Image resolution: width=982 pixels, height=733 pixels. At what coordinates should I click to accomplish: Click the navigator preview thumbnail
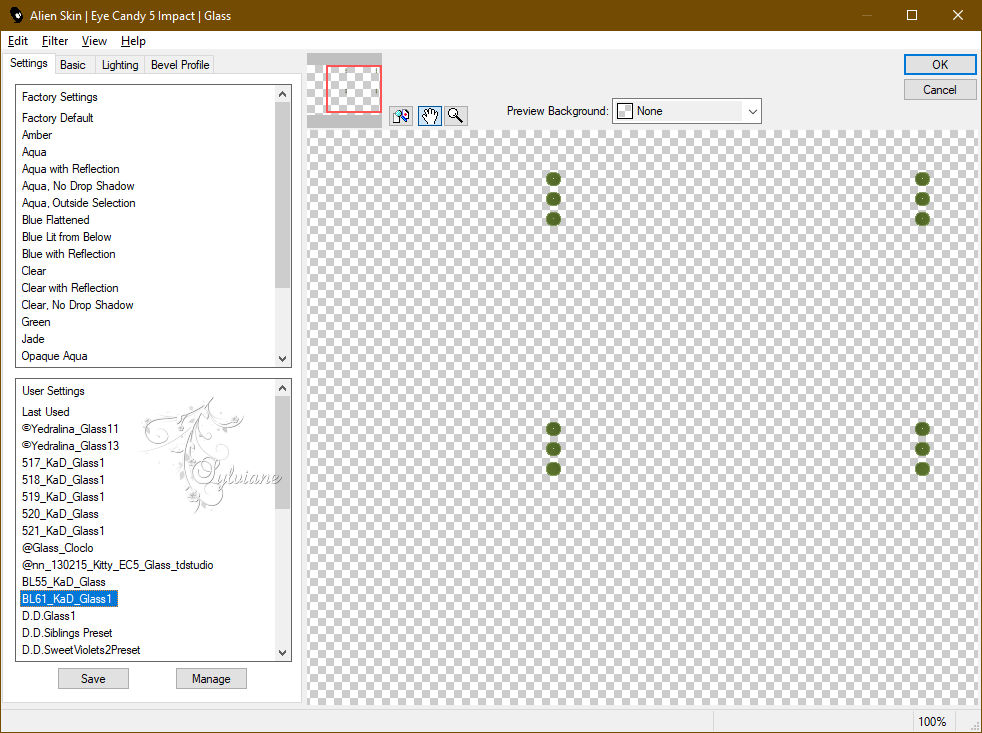[x=344, y=90]
